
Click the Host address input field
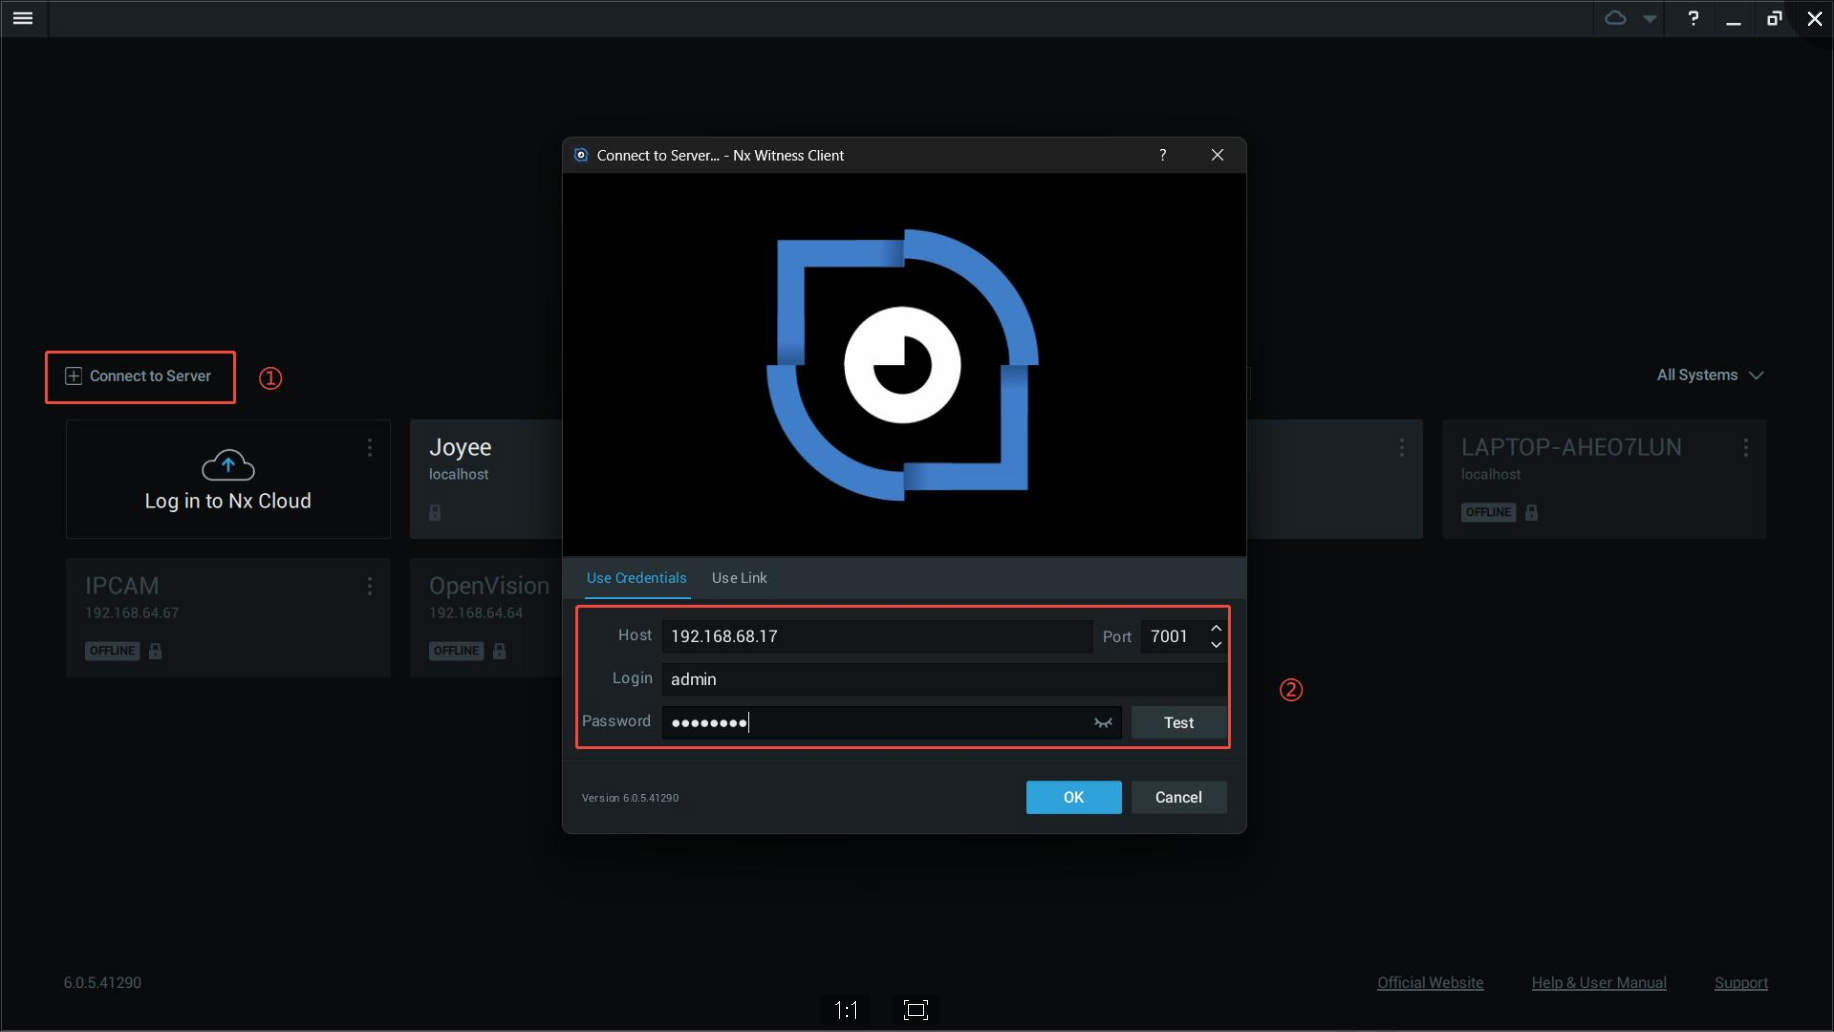pyautogui.click(x=877, y=636)
